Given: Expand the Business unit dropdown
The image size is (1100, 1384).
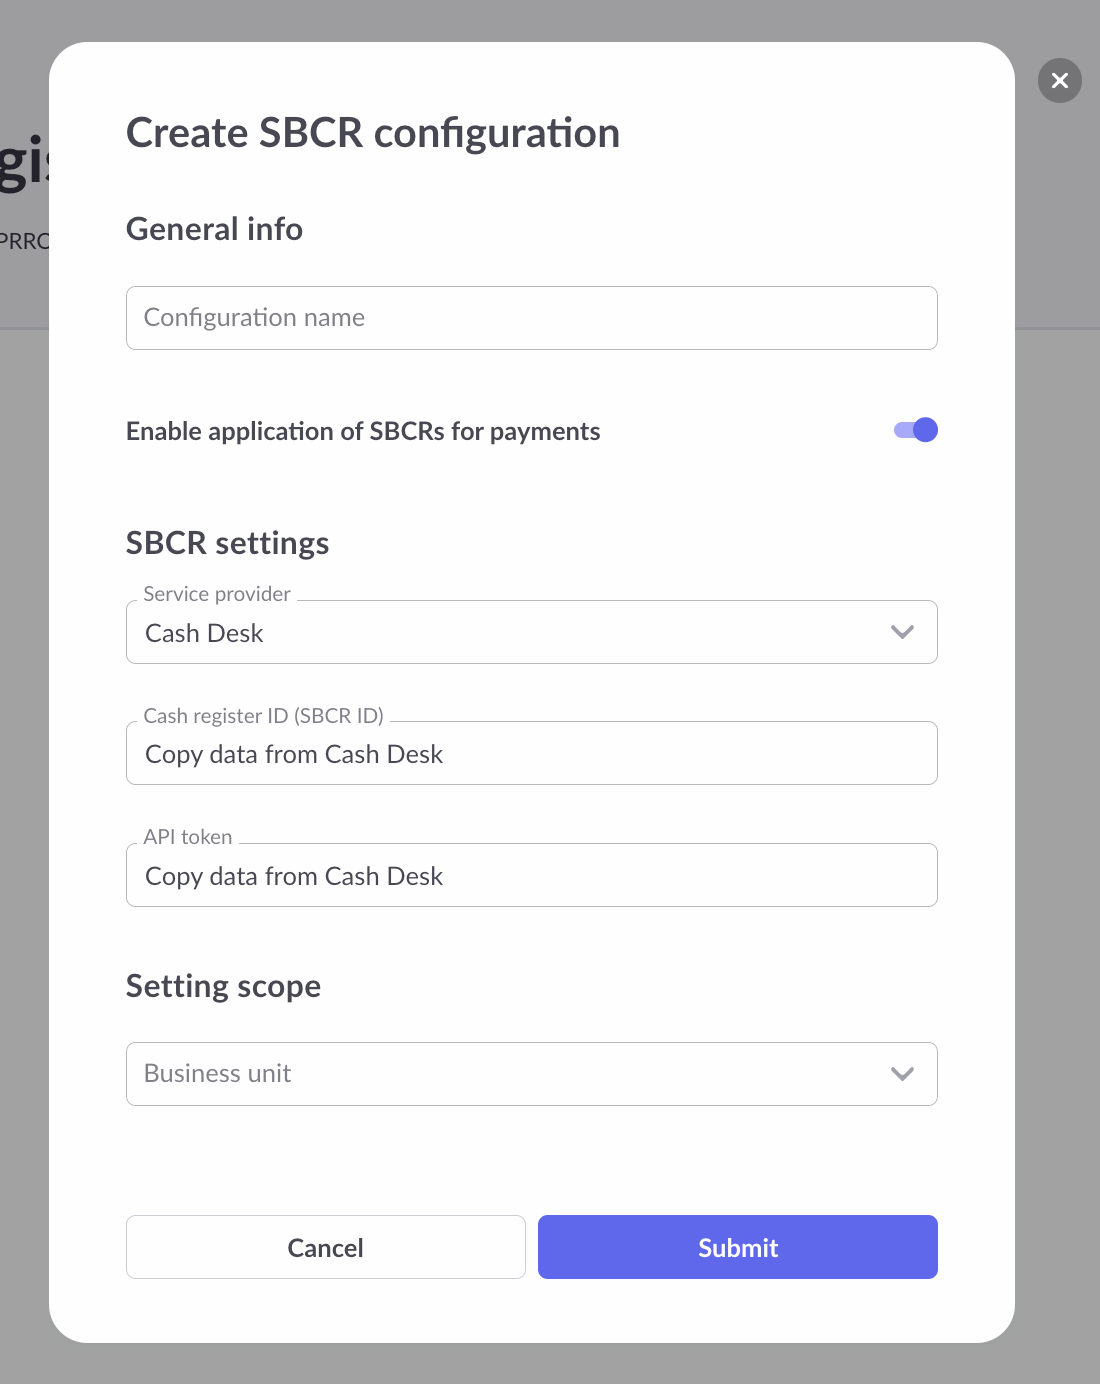Looking at the screenshot, I should coord(530,1074).
